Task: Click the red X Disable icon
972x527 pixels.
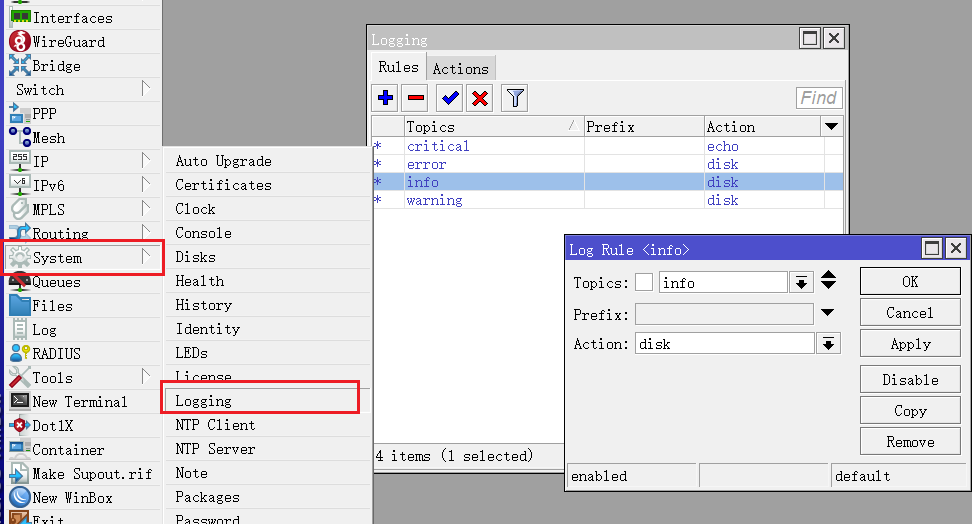Action: coord(480,98)
